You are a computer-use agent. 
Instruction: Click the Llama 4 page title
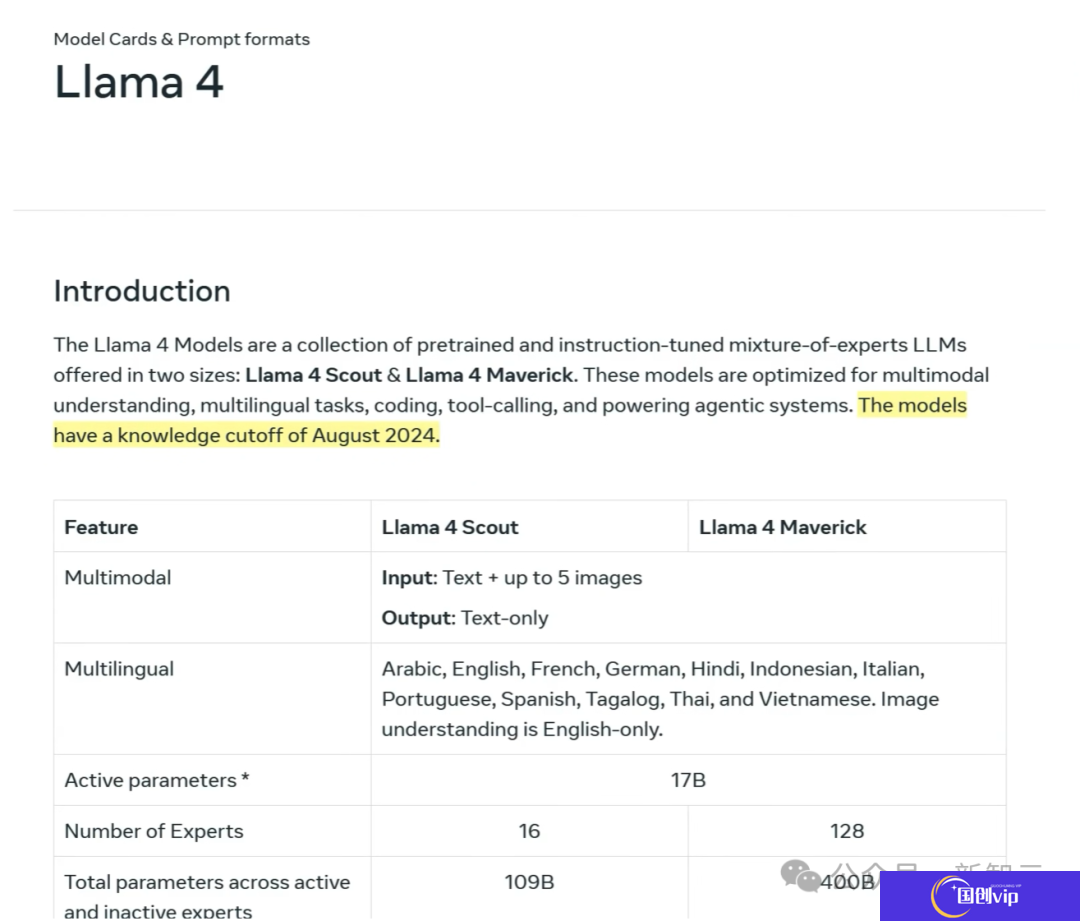pos(138,82)
